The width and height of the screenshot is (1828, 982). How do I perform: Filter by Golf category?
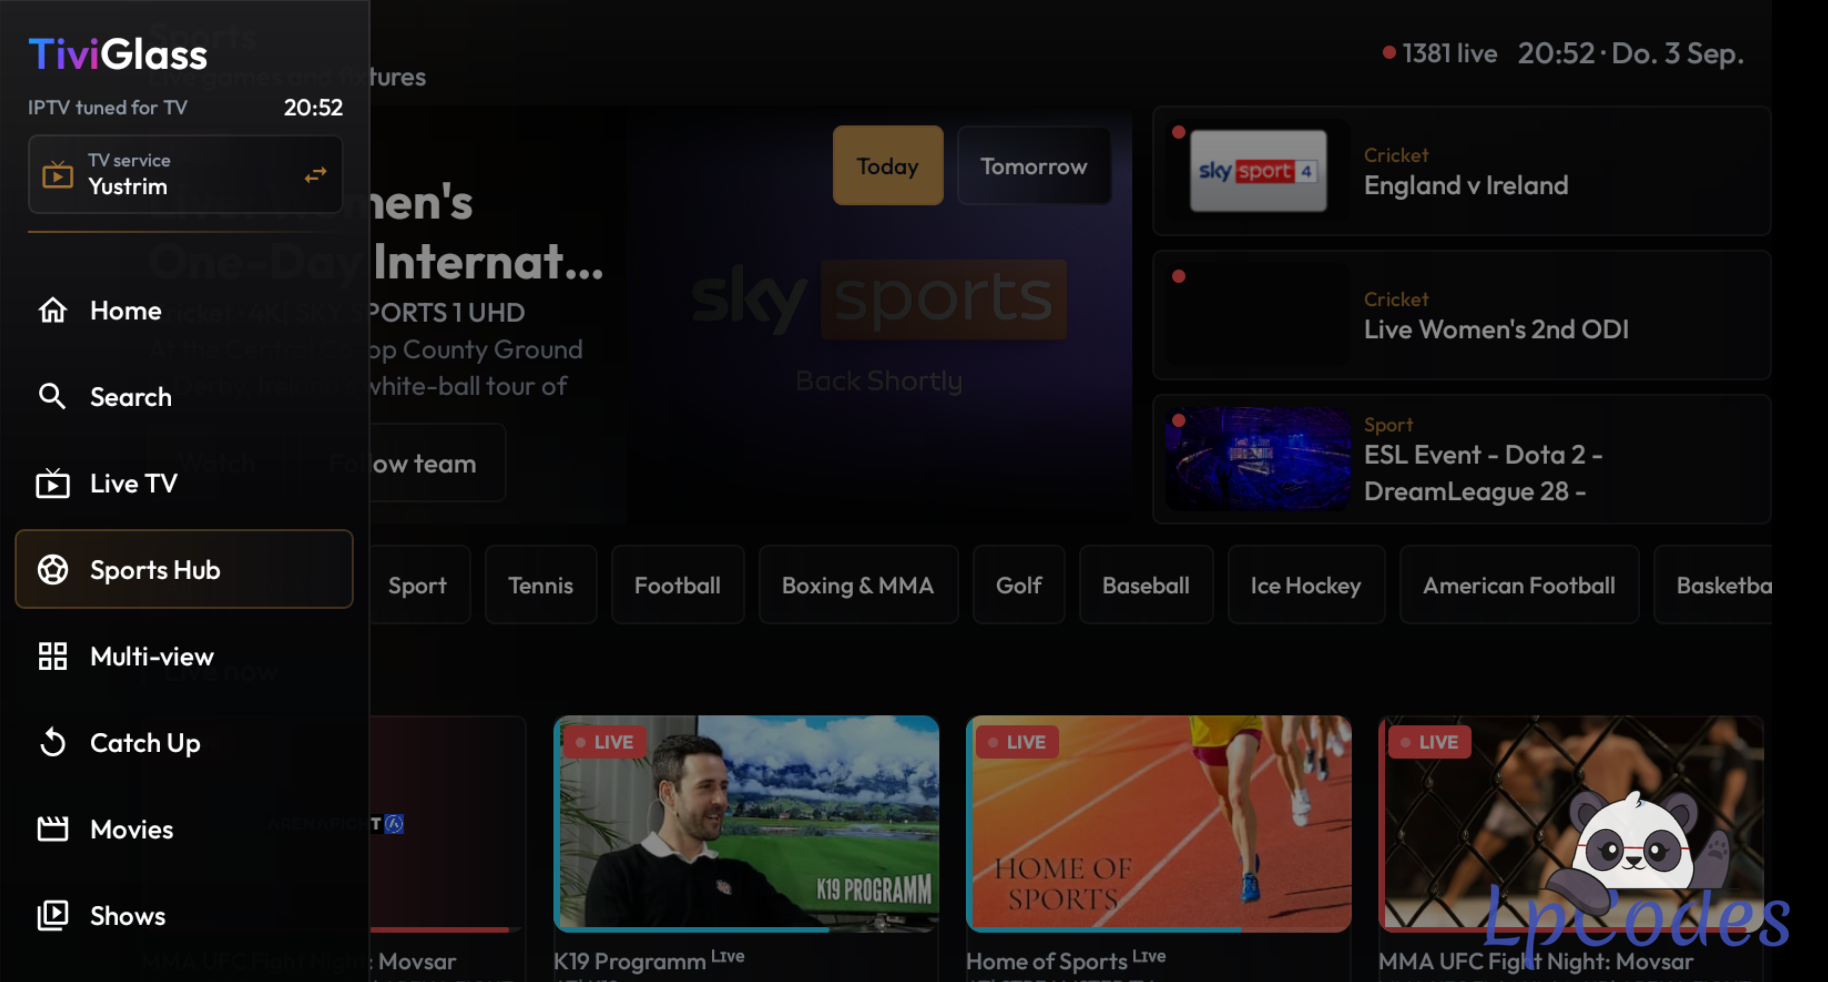click(x=1019, y=585)
